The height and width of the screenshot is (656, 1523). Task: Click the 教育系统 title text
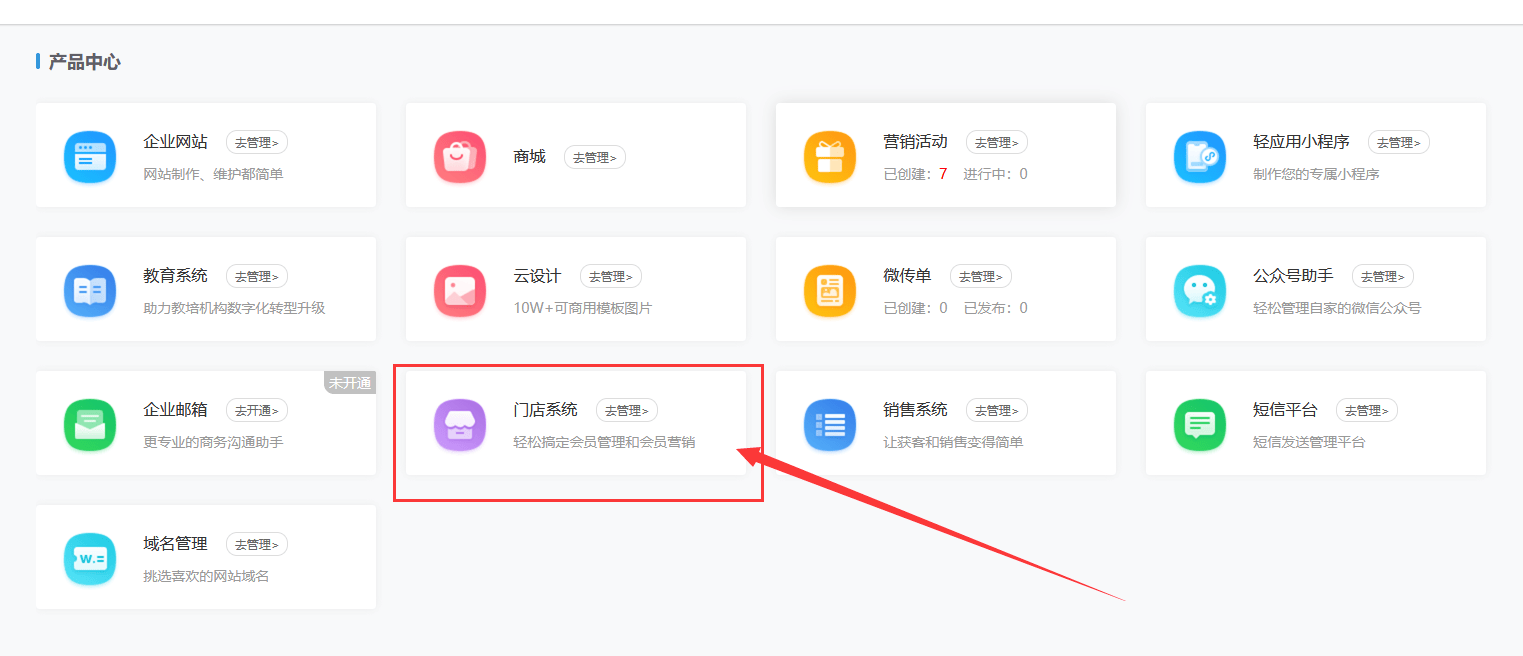176,276
